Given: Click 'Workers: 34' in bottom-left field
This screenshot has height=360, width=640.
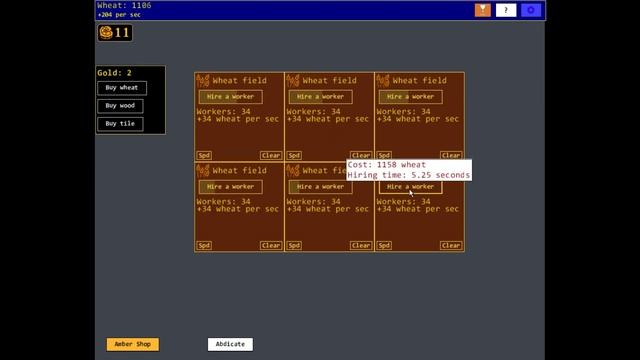Looking at the screenshot, I should click(x=223, y=201).
